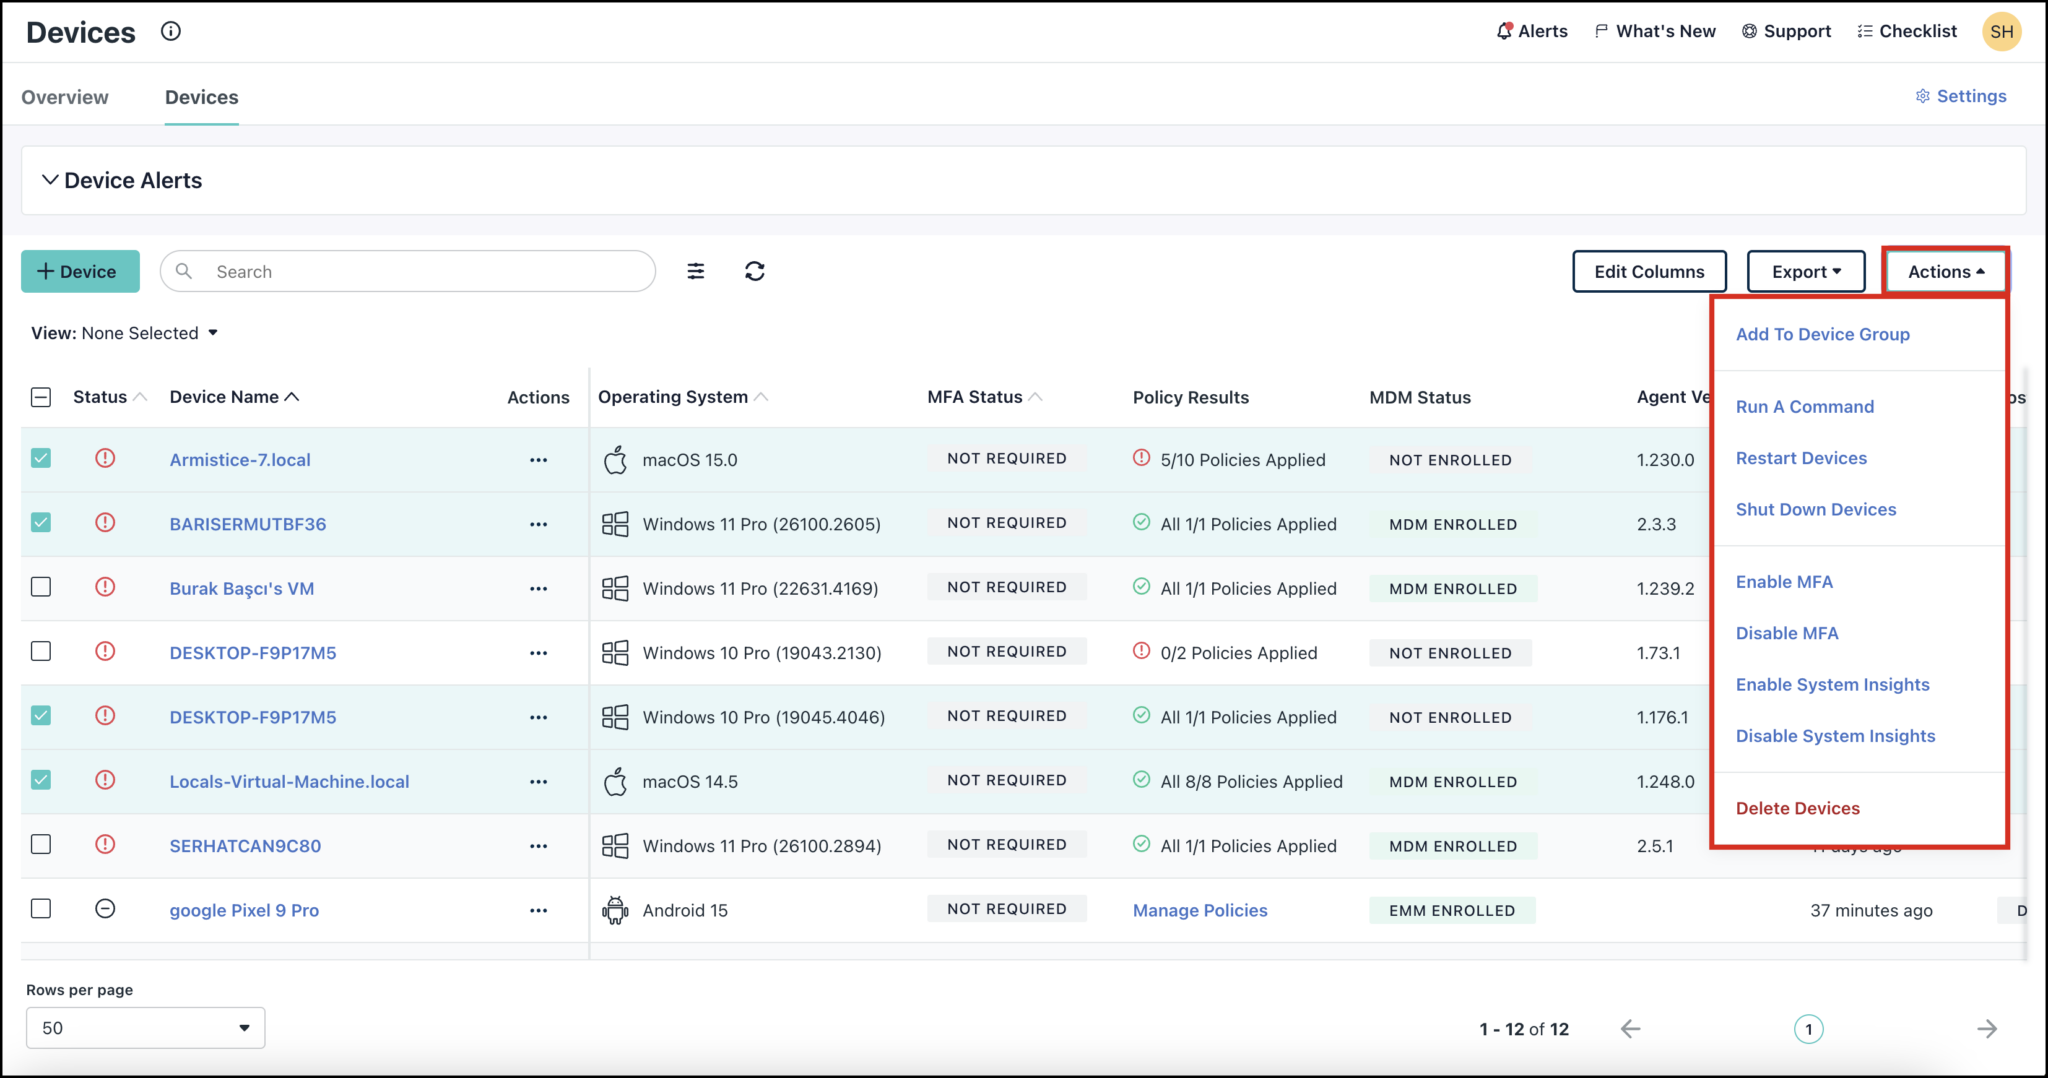This screenshot has width=2048, height=1078.
Task: Click the select-all checkbox in the header
Action: (x=41, y=396)
